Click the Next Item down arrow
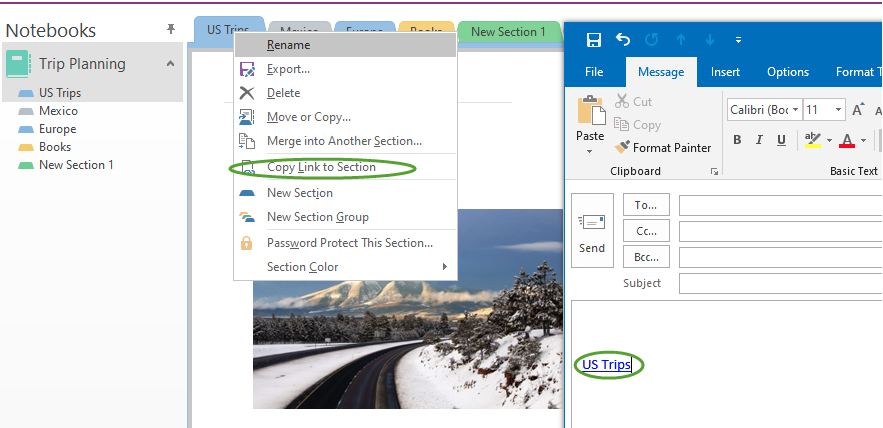883x428 pixels. pyautogui.click(x=710, y=40)
